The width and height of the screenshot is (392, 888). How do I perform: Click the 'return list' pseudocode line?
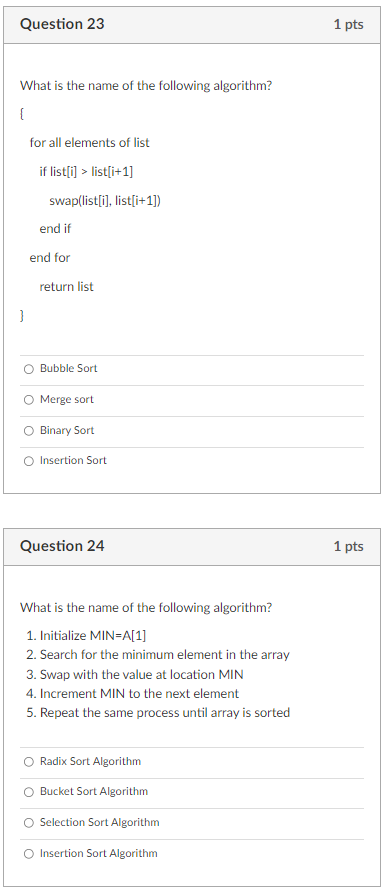coord(66,287)
